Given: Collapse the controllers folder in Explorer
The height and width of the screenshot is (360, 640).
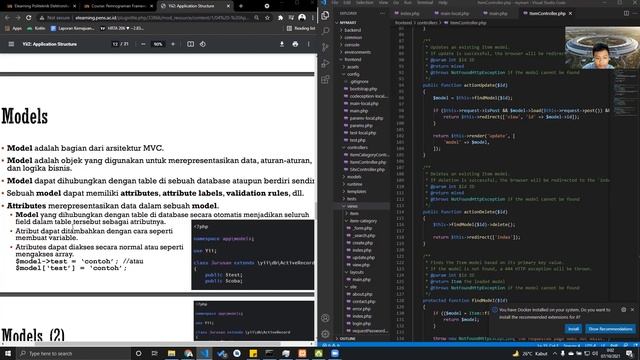Looking at the screenshot, I should click(x=357, y=147).
